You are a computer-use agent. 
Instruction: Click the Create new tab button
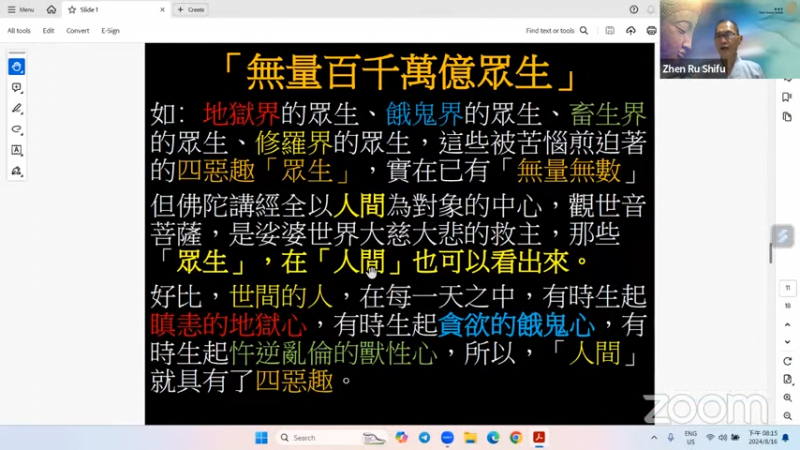click(x=191, y=9)
